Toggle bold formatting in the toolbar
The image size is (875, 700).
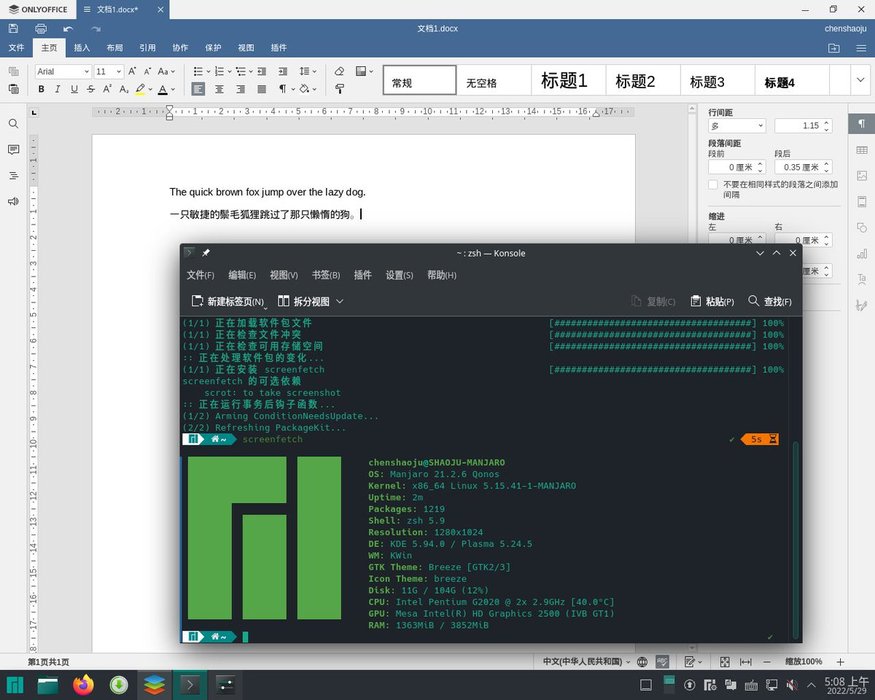click(41, 89)
